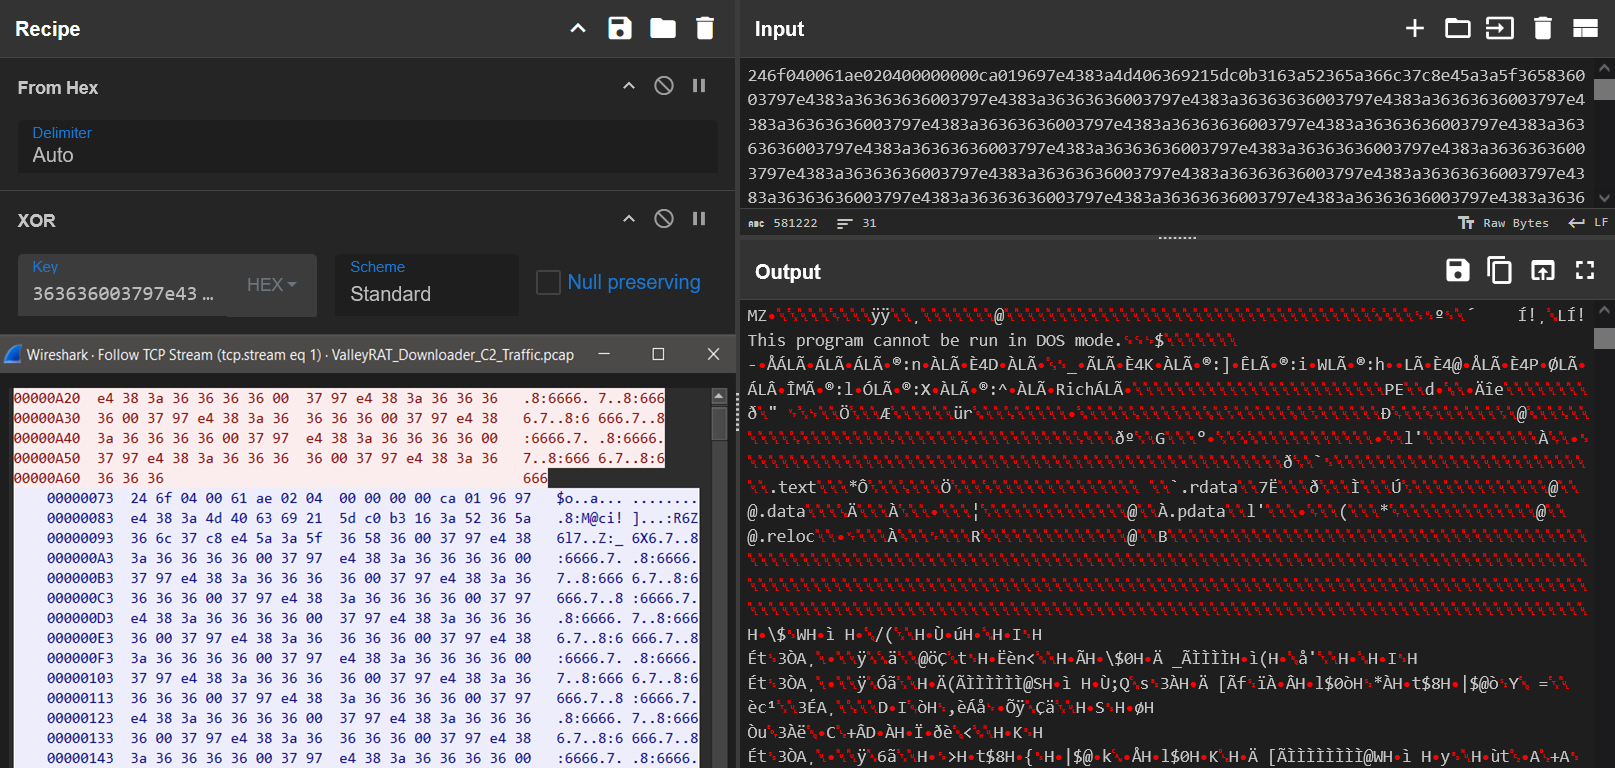Click the 00000A20 offset row in Wireshark

point(339,398)
